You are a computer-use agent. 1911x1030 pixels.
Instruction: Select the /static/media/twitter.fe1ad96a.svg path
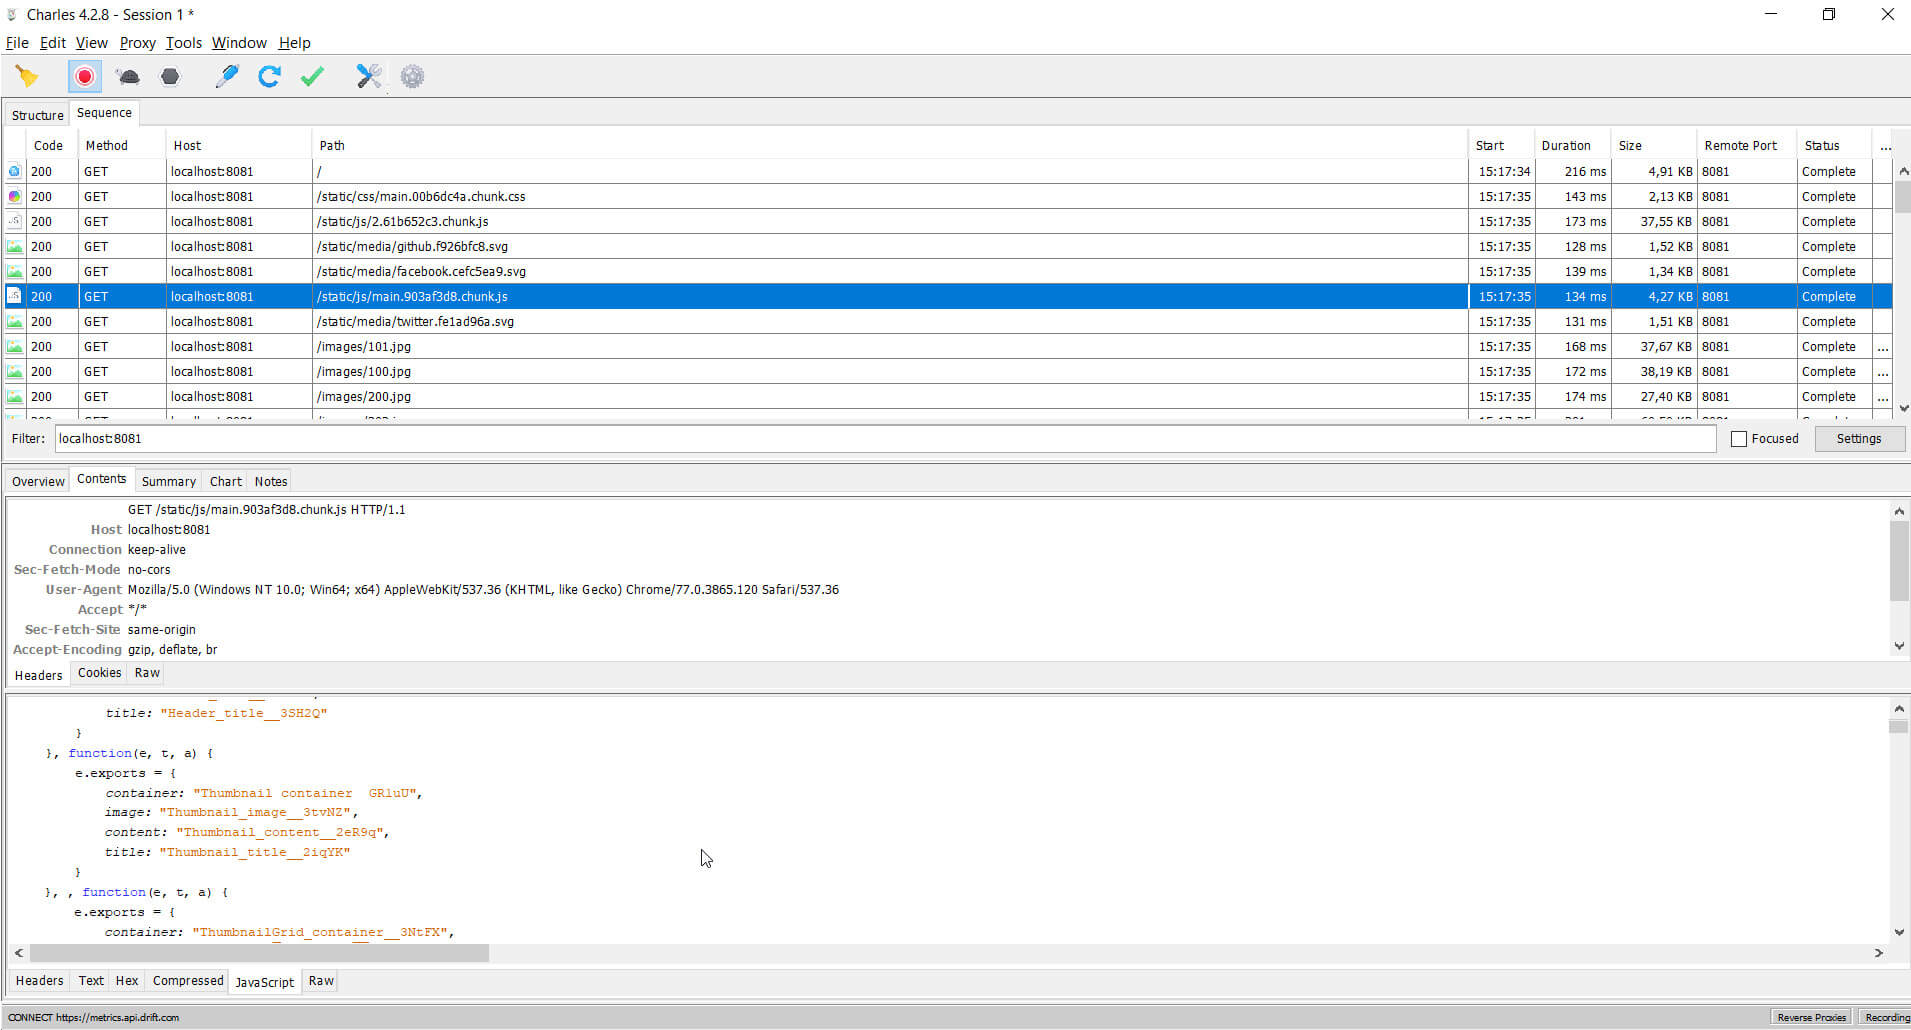coord(415,322)
